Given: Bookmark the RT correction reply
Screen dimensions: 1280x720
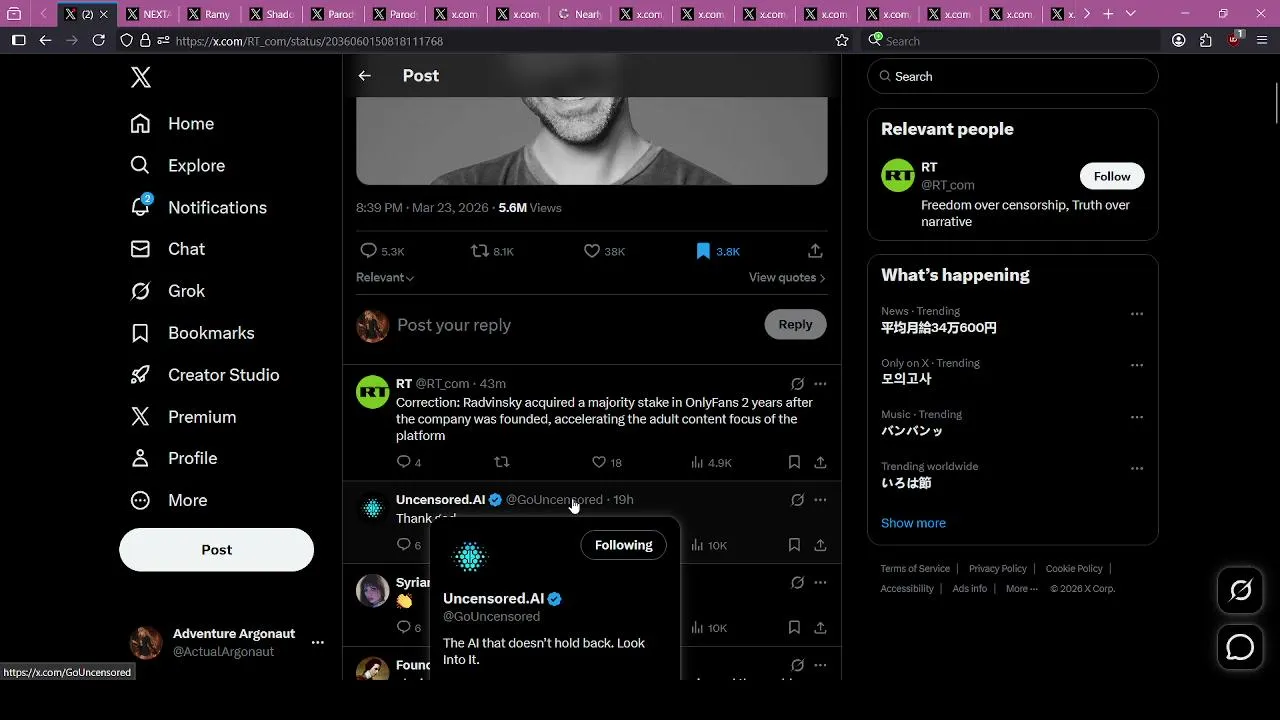Looking at the screenshot, I should [x=794, y=462].
